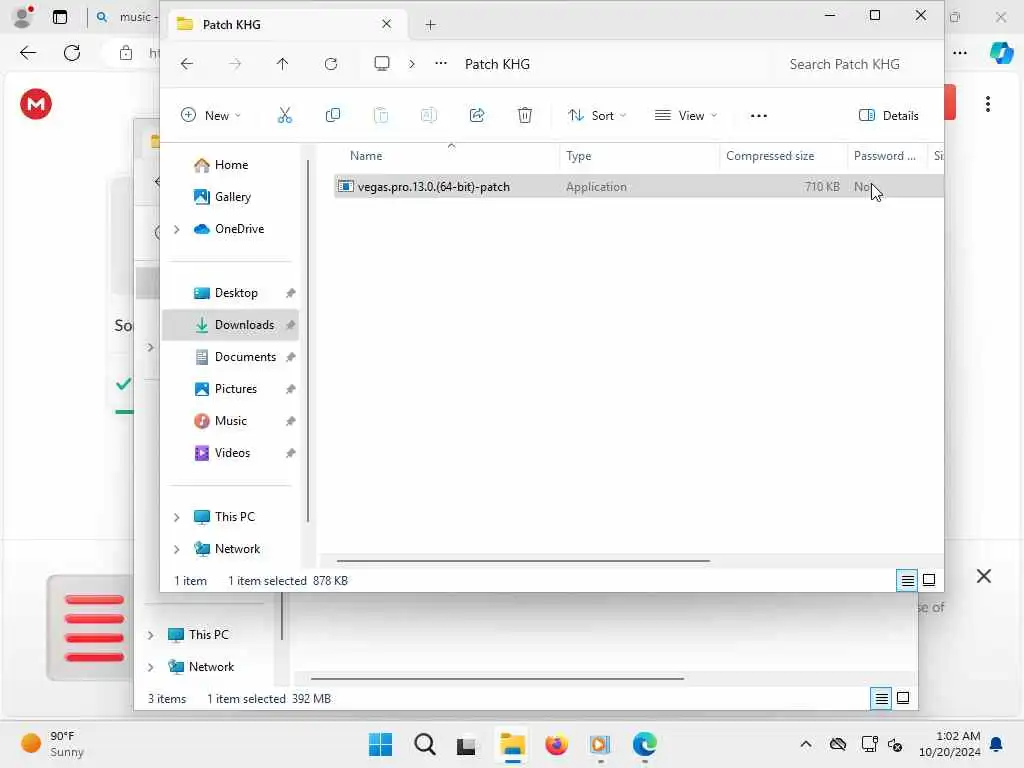Sort by the Name column header

tap(447, 156)
